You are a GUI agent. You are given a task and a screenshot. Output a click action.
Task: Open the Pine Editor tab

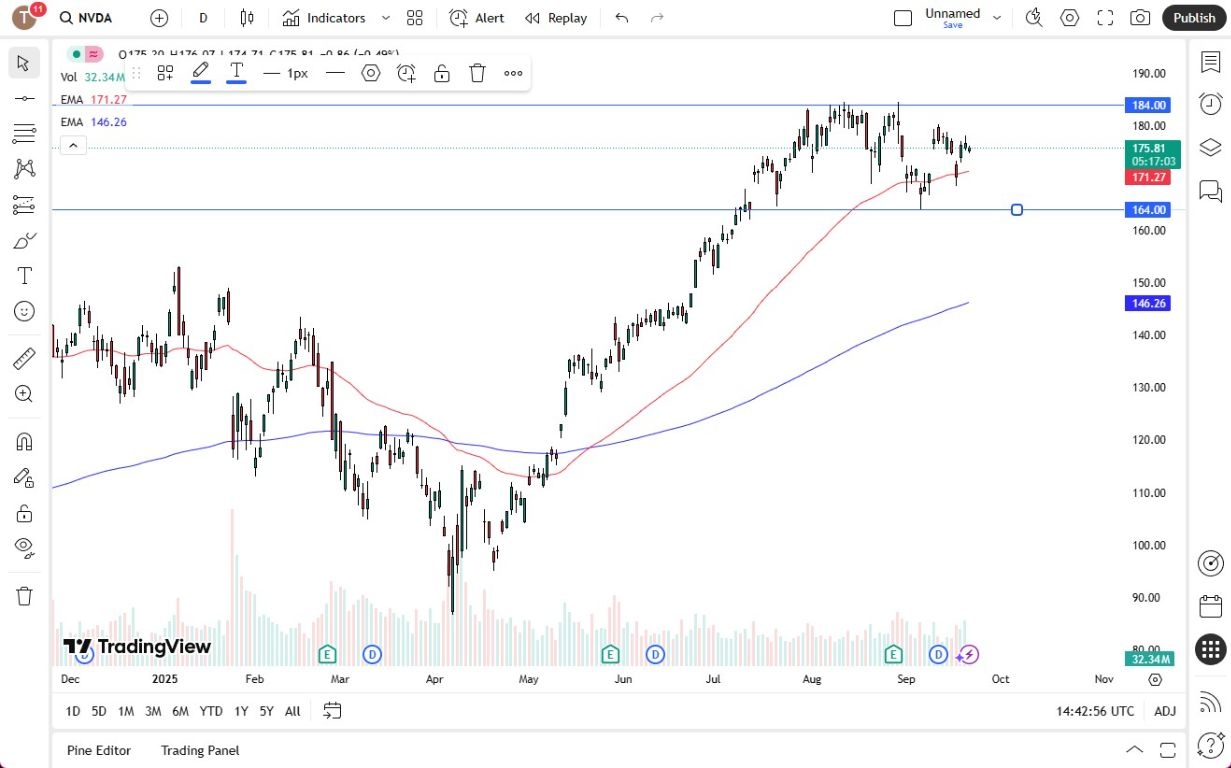coord(98,750)
